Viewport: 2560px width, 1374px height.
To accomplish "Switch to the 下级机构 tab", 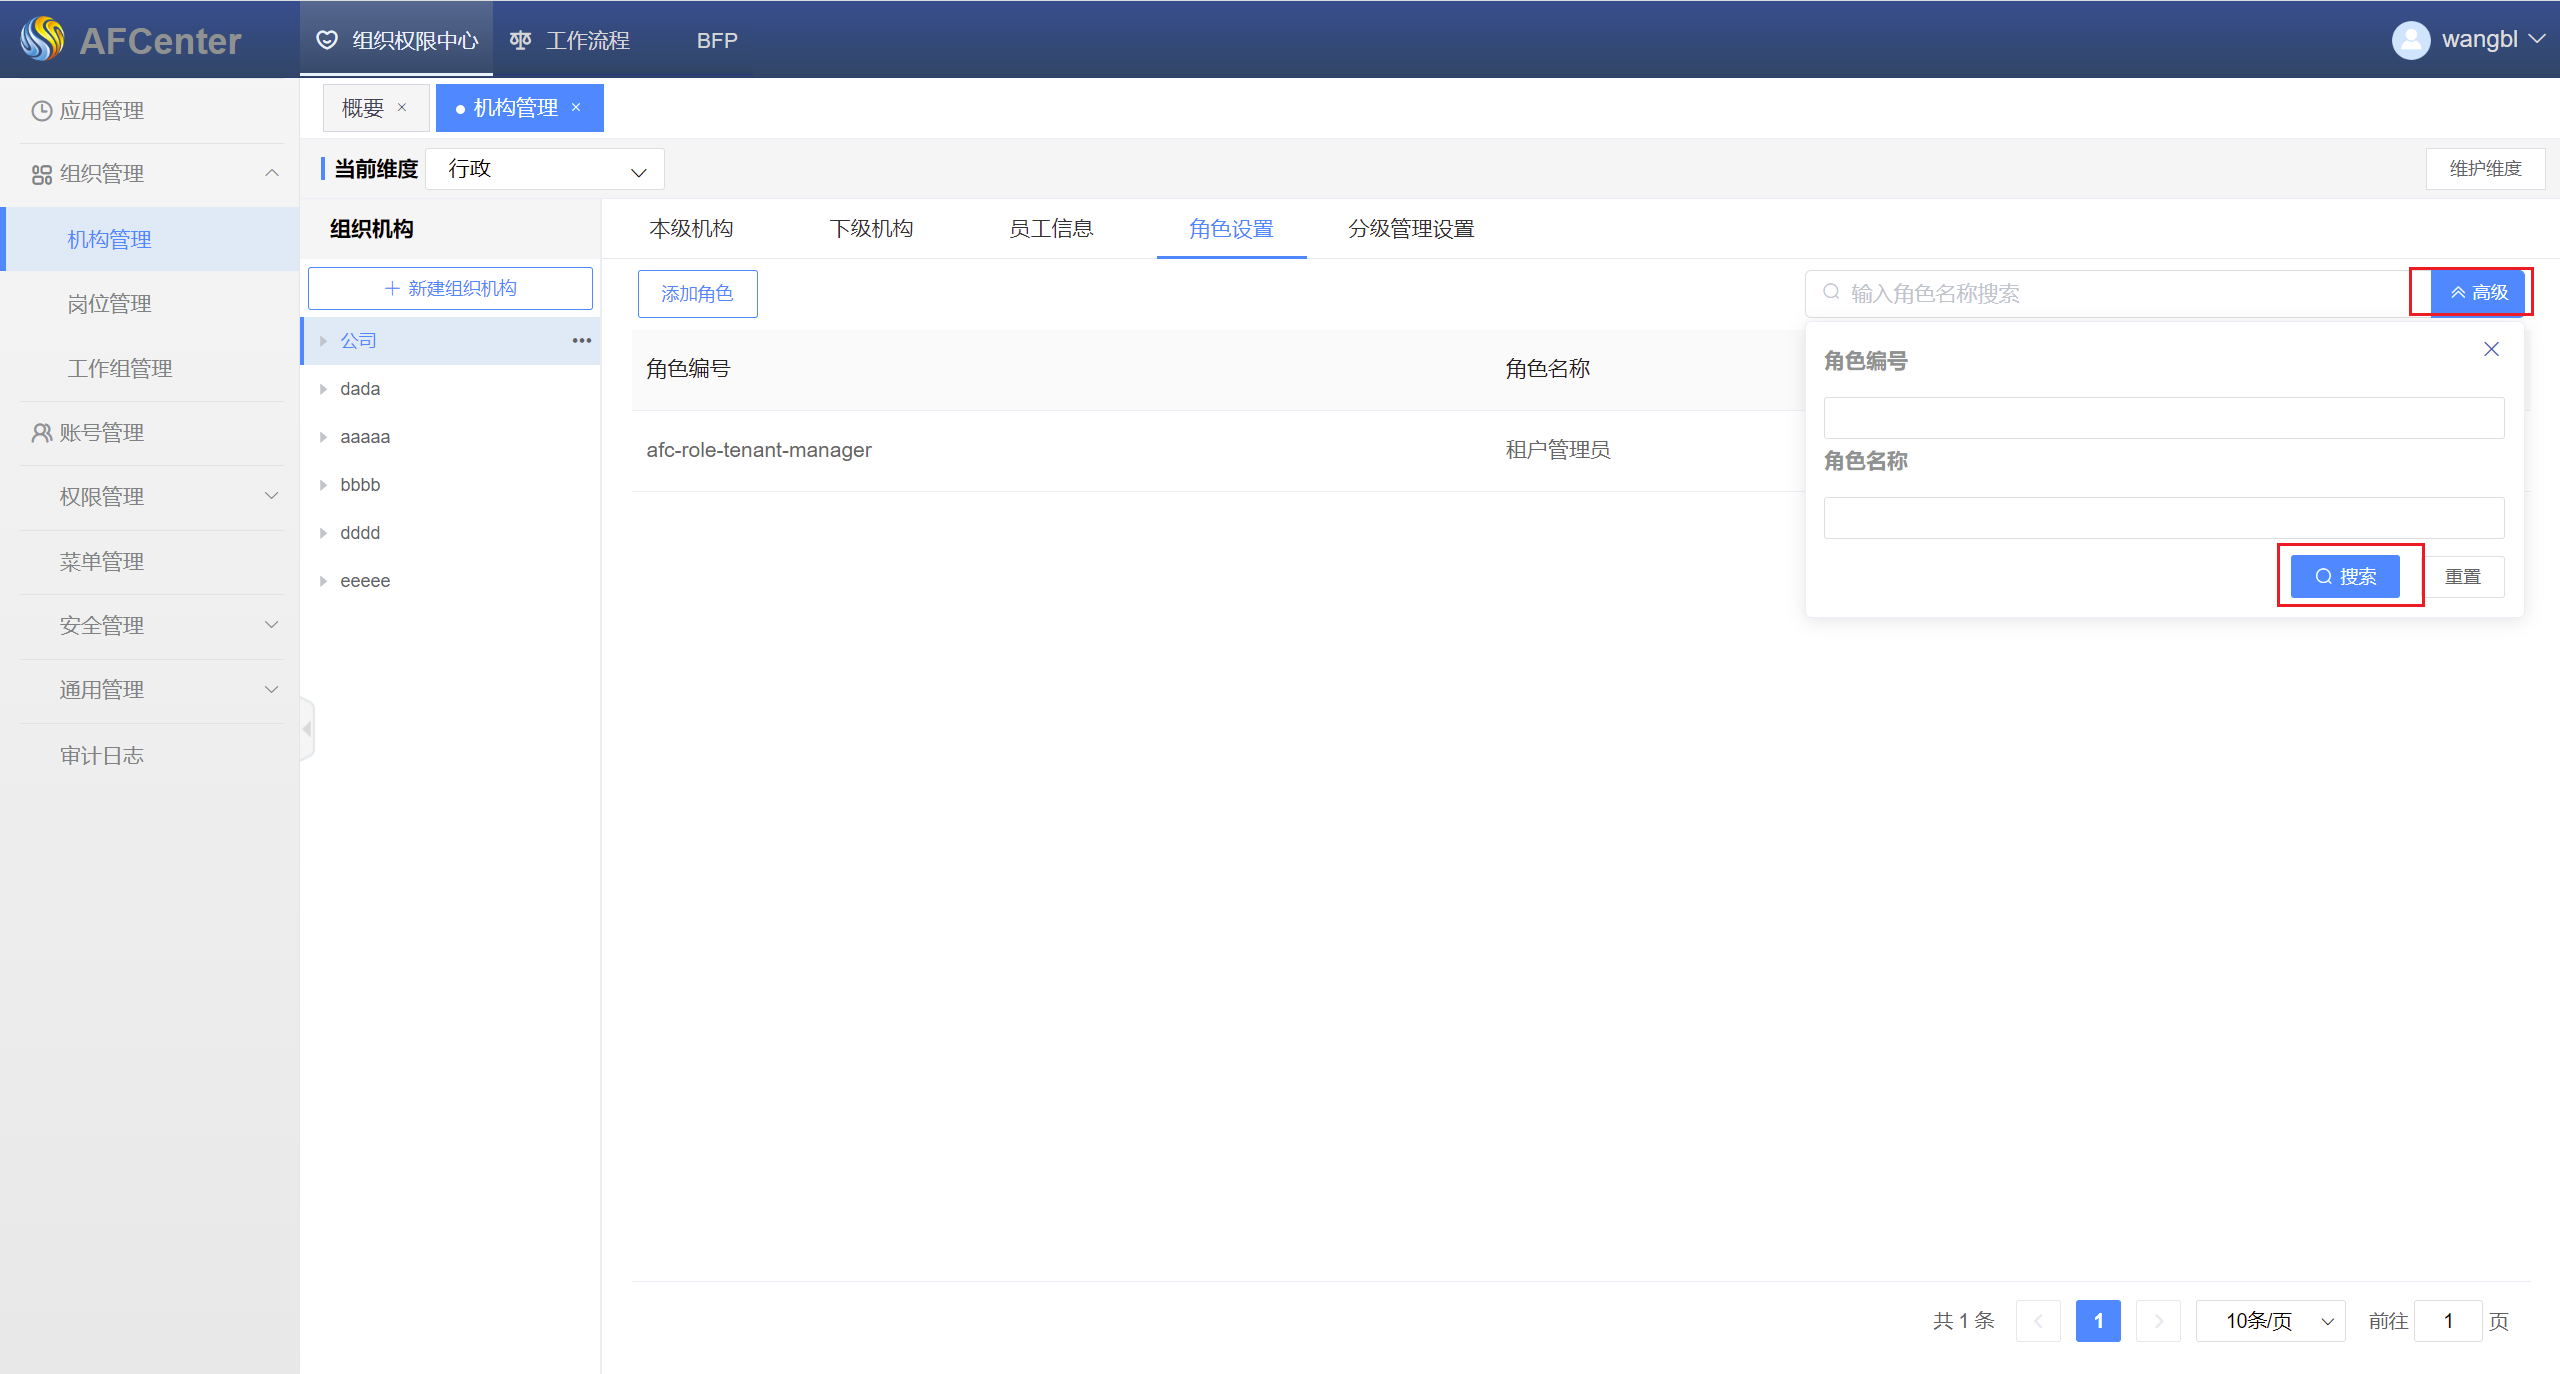I will (x=871, y=228).
